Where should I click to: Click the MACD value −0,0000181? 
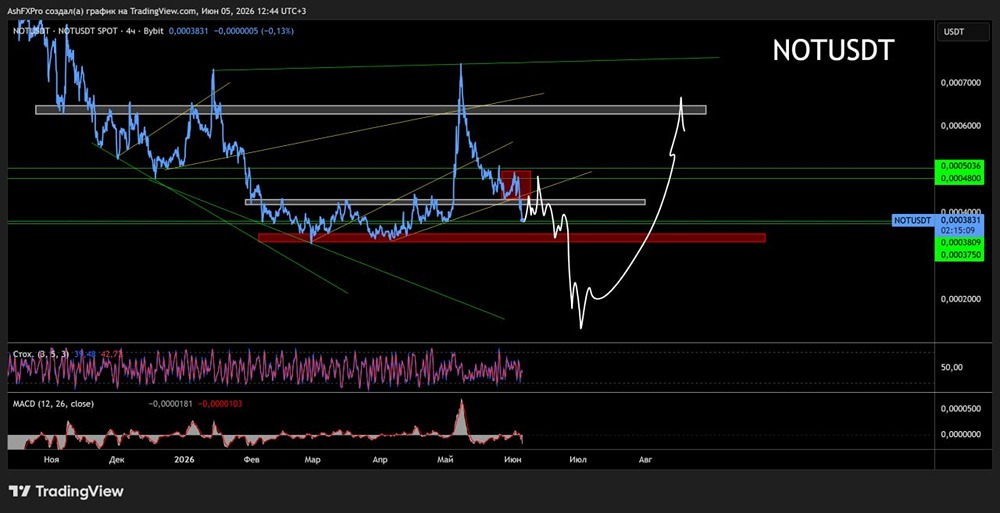pos(170,404)
